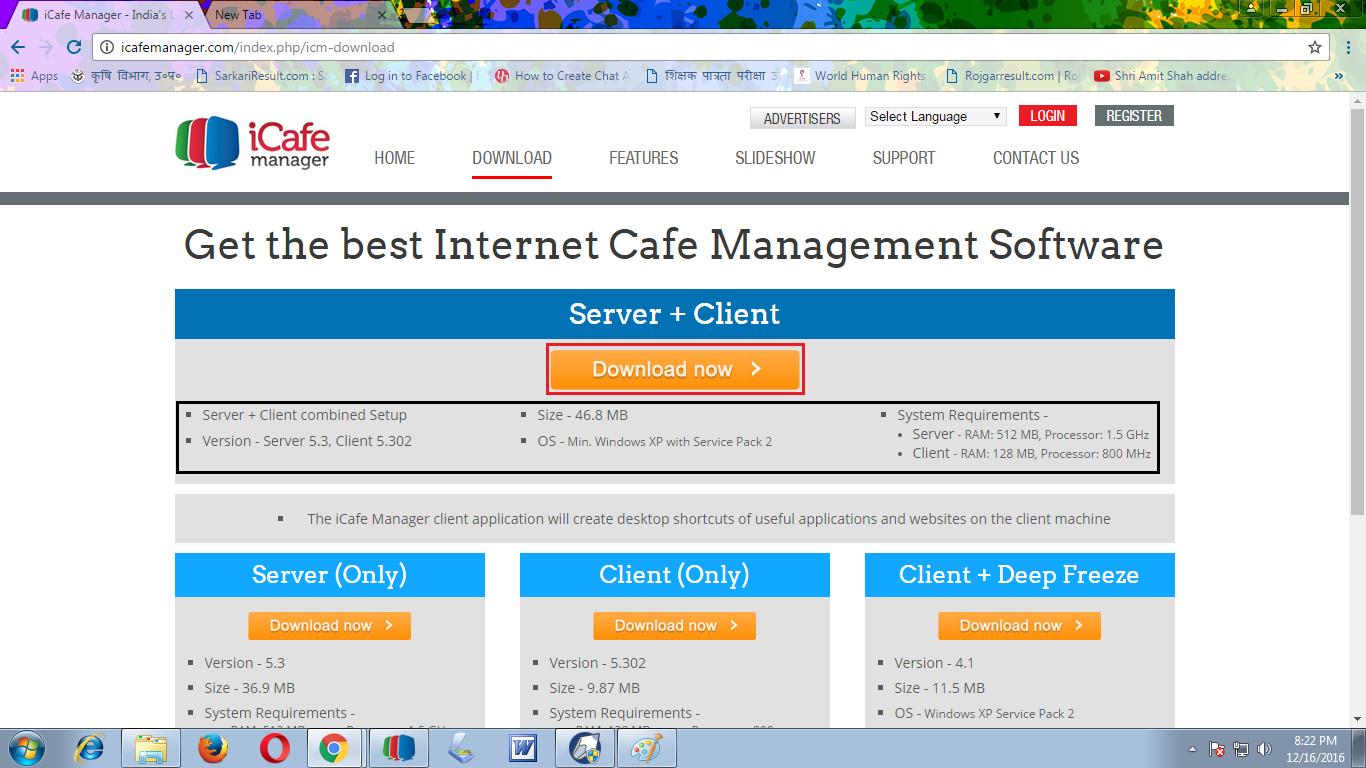Open the Rojgarresult.com bookmark
This screenshot has height=768, width=1366.
(1011, 76)
